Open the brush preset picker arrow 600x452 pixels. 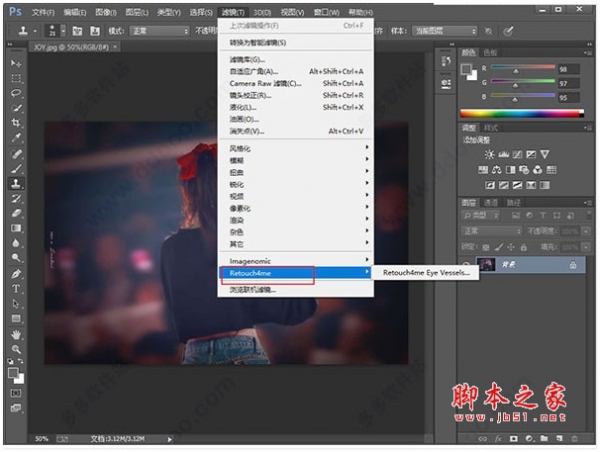click(x=63, y=31)
